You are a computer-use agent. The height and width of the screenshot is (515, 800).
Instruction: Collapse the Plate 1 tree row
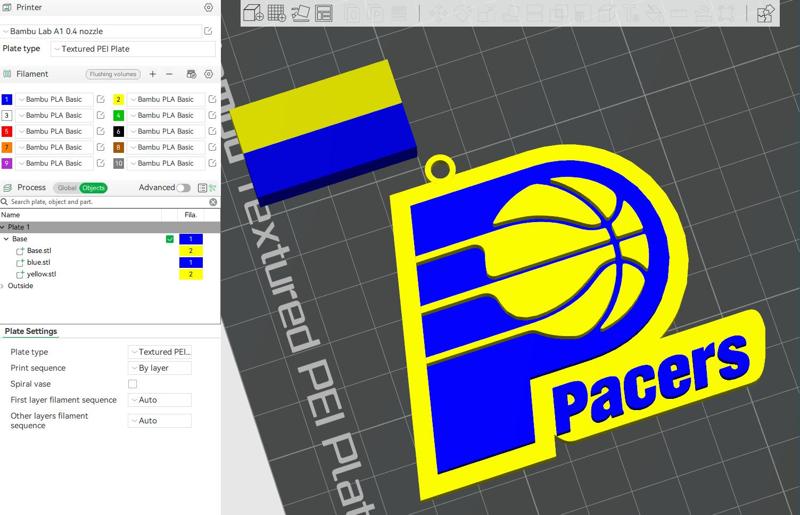click(3, 227)
